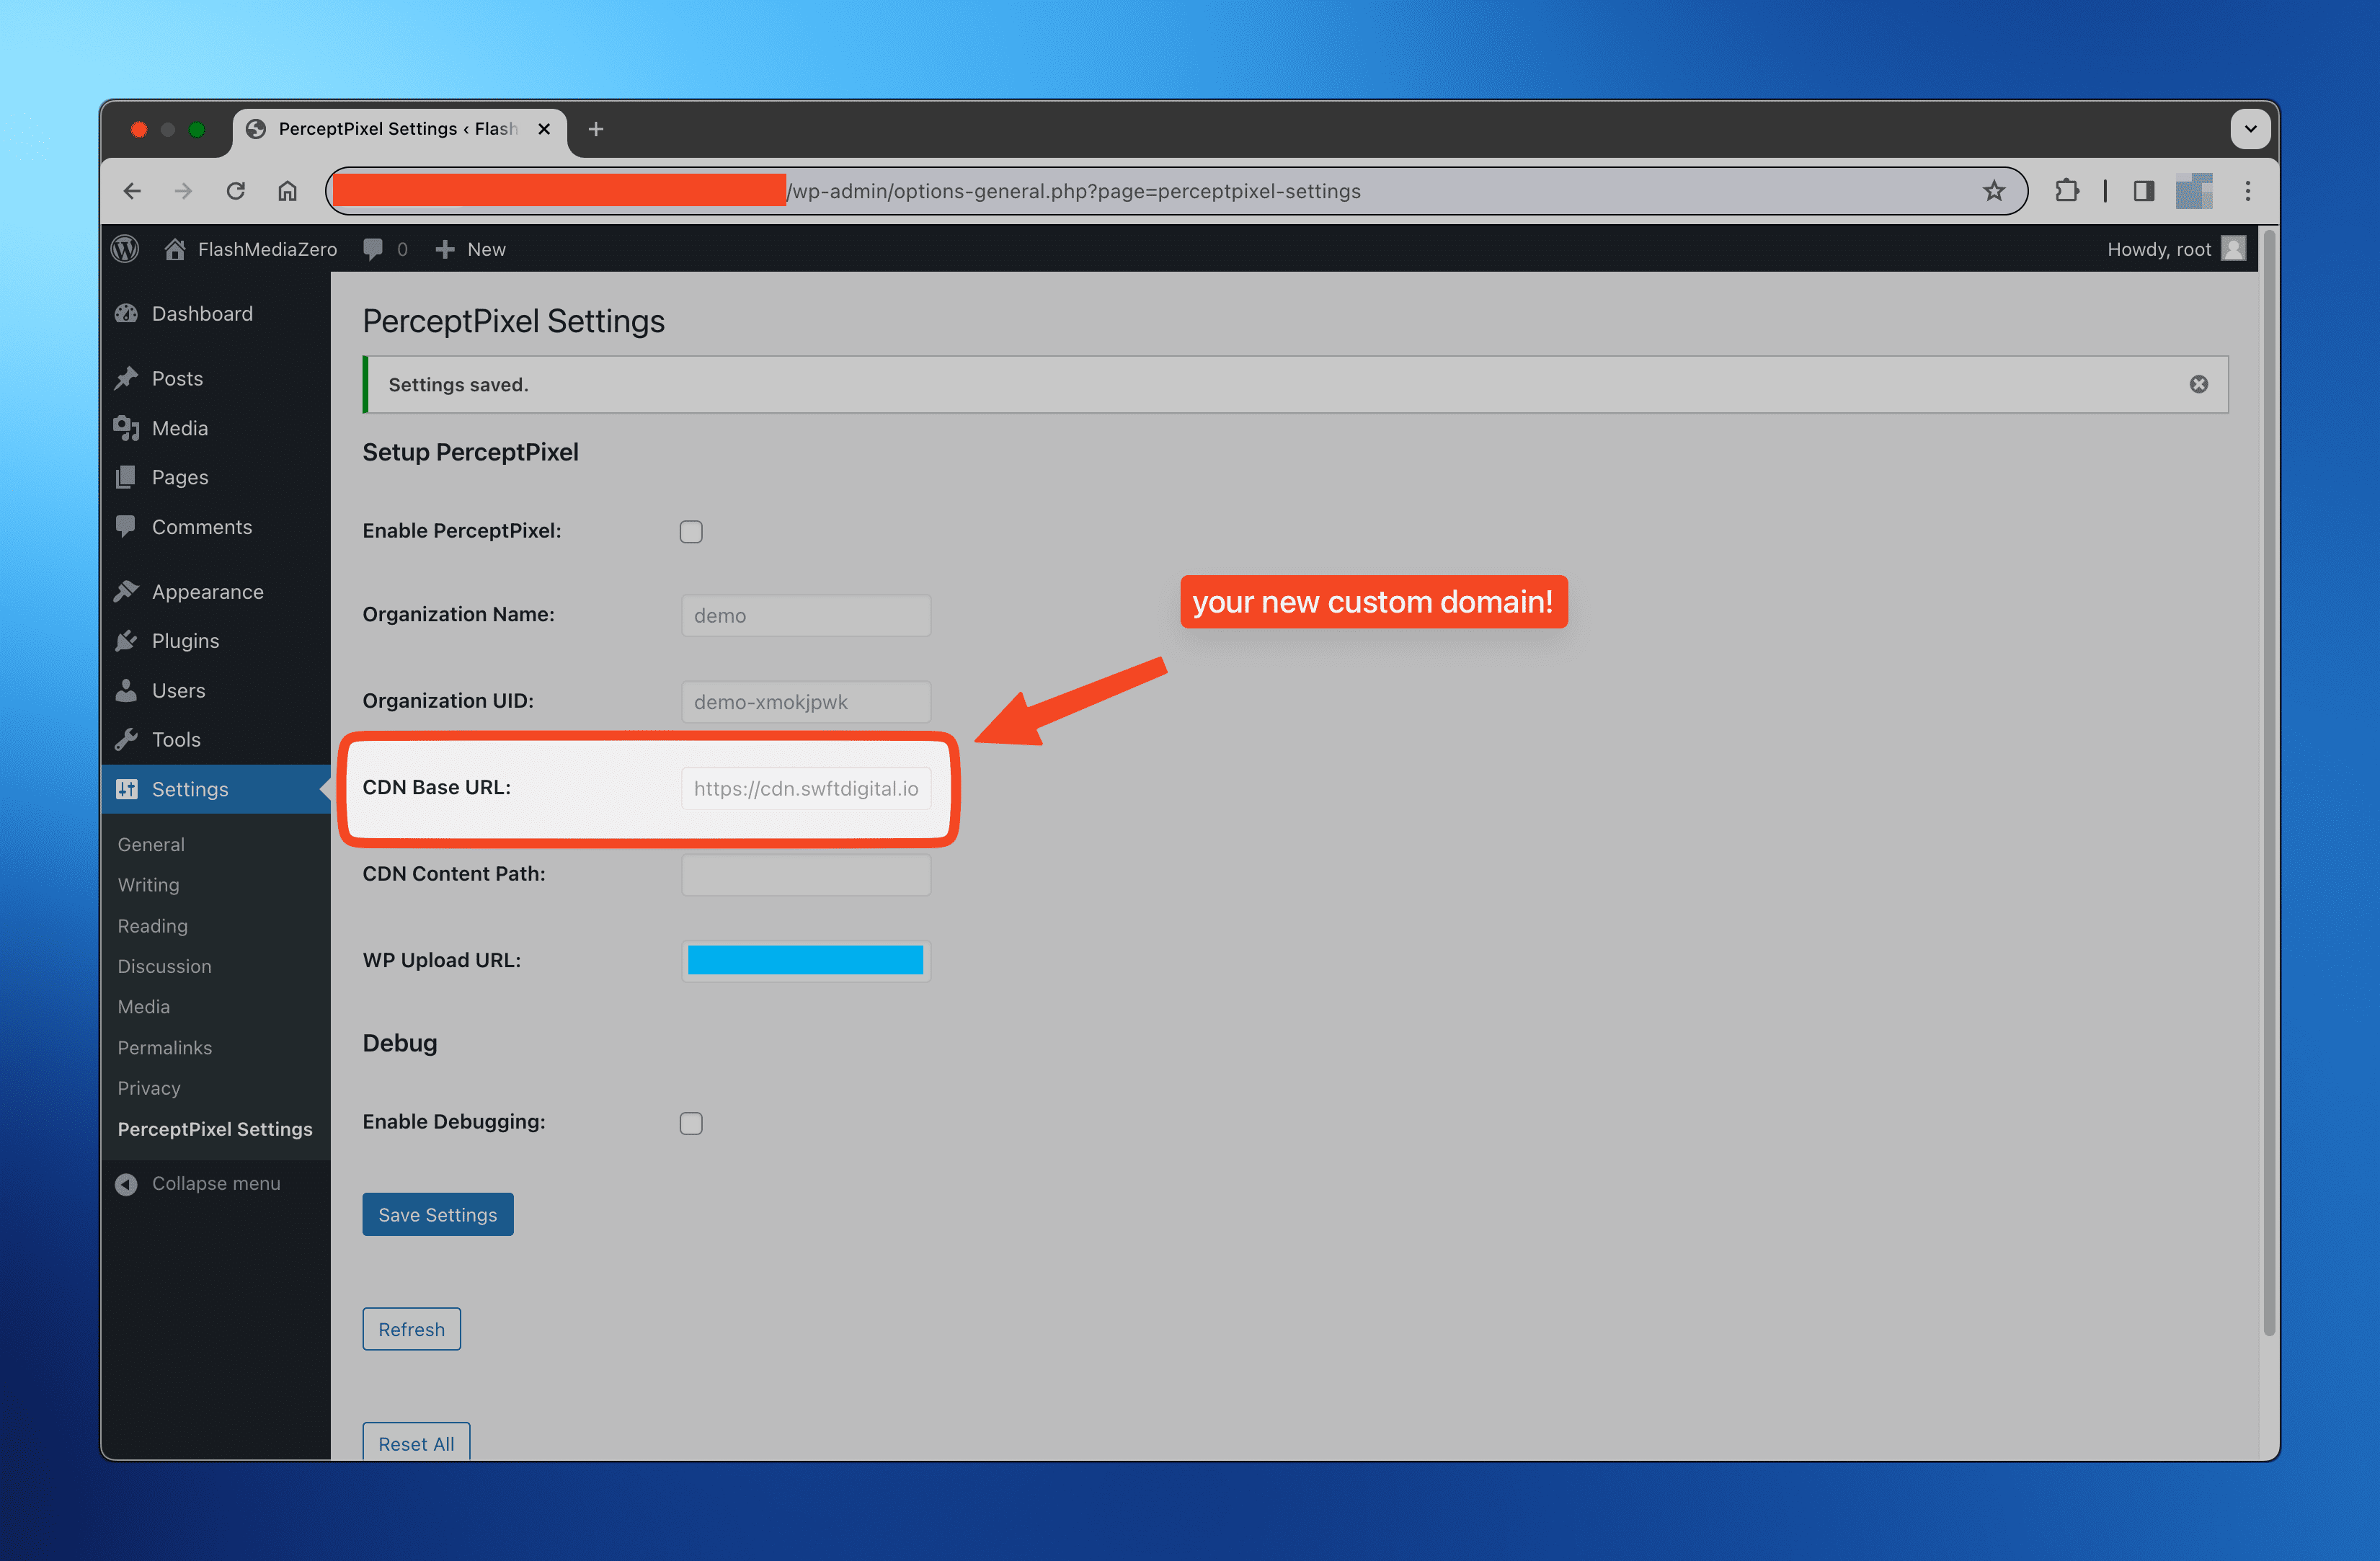This screenshot has width=2380, height=1561.
Task: Toggle the Enable PerceptPixel checkbox
Action: pyautogui.click(x=692, y=531)
